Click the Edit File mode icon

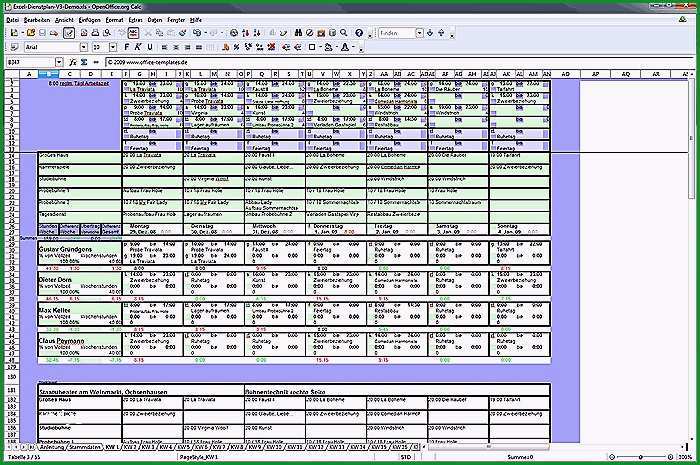(x=69, y=33)
